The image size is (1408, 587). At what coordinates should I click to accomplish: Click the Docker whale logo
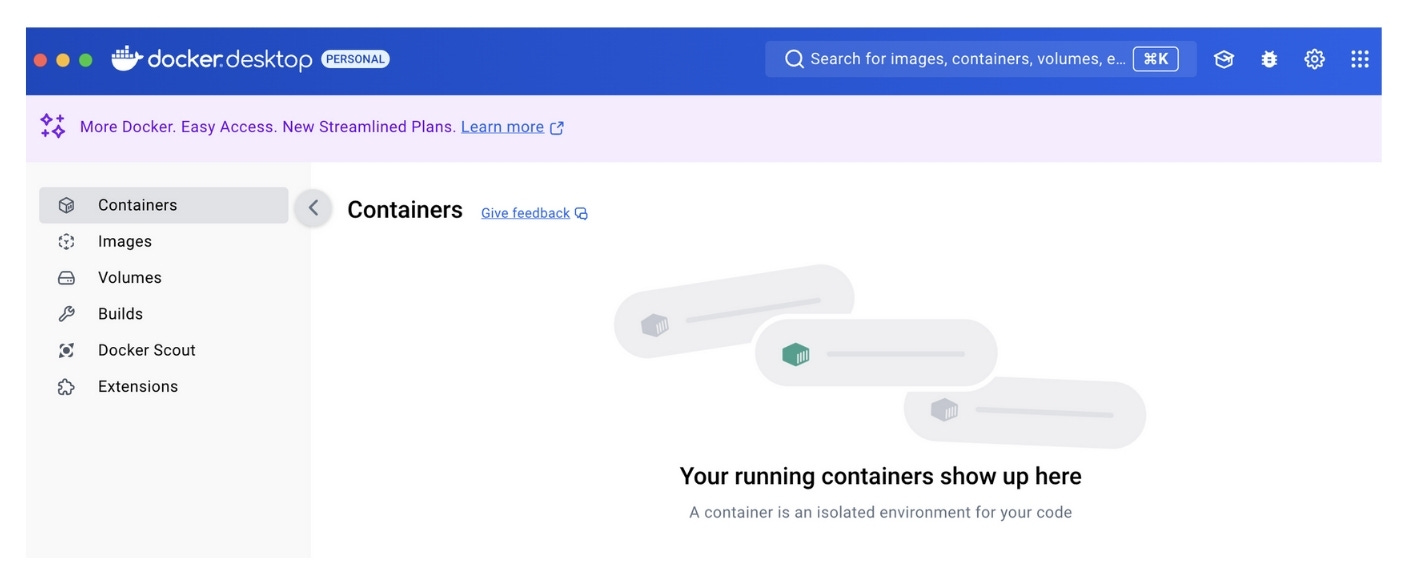[x=127, y=58]
